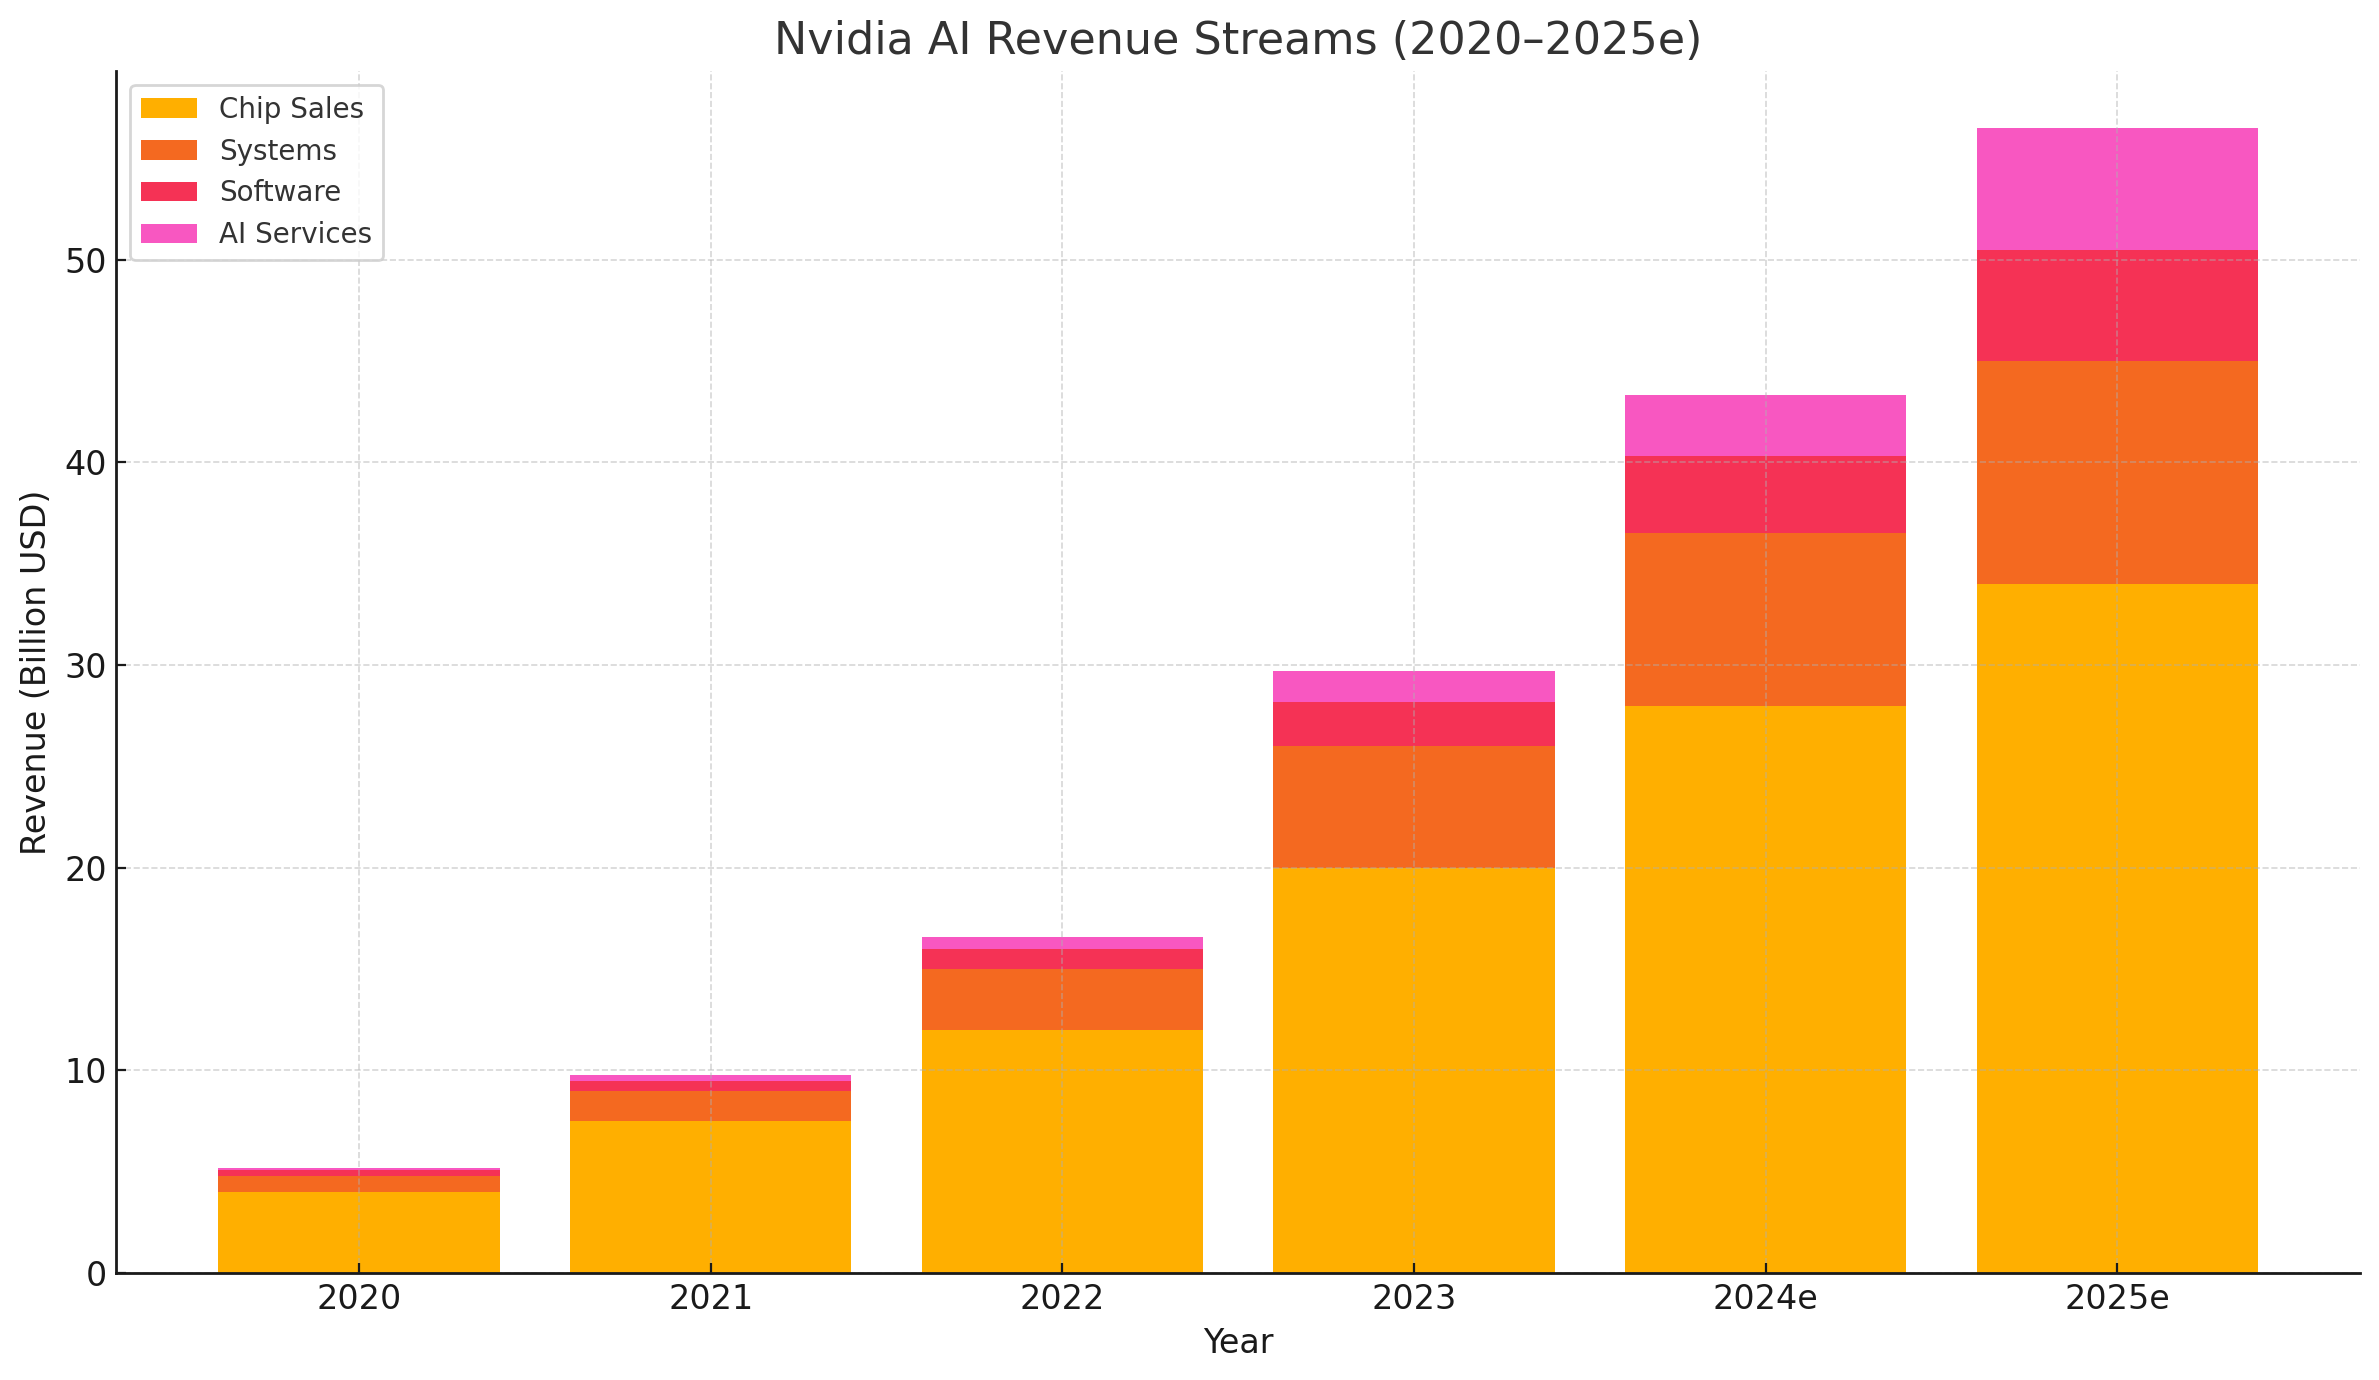Select the 2024e Software bar segment
The image size is (2379, 1380).
(1765, 494)
